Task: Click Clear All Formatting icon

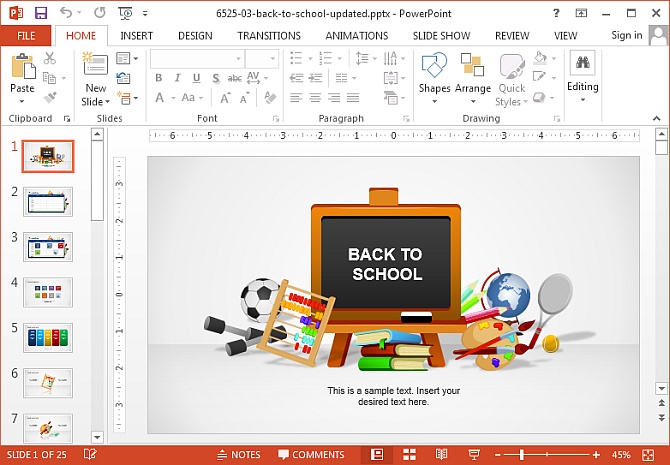Action: click(x=270, y=98)
